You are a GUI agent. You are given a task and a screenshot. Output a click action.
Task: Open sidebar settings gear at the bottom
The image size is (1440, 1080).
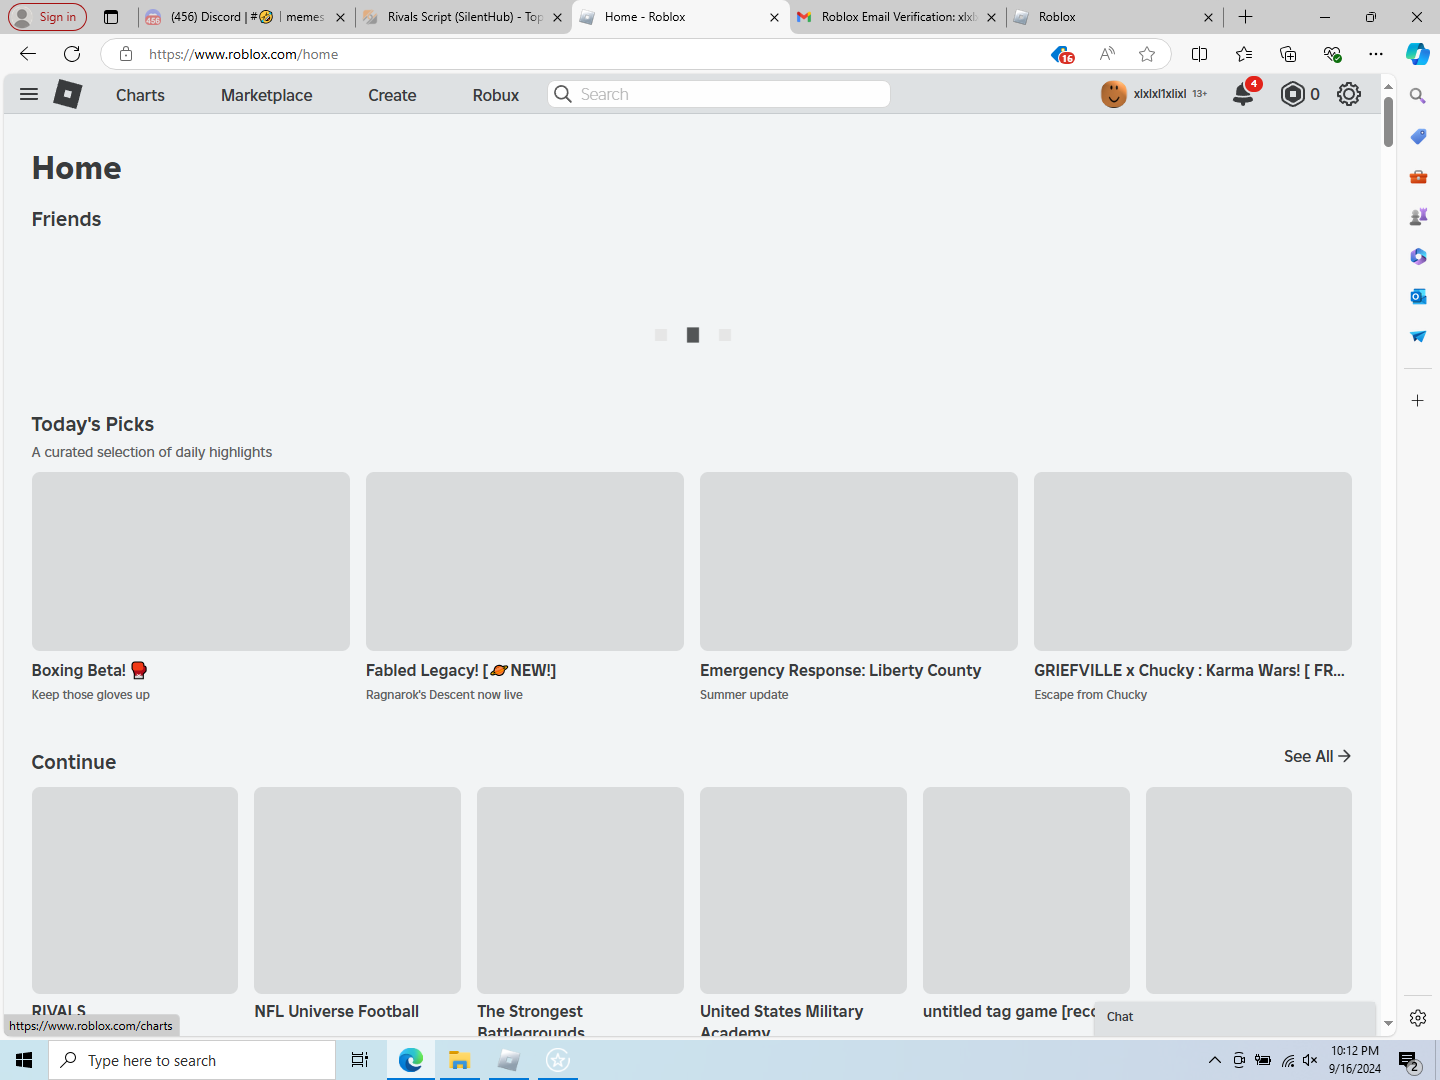click(x=1418, y=1018)
